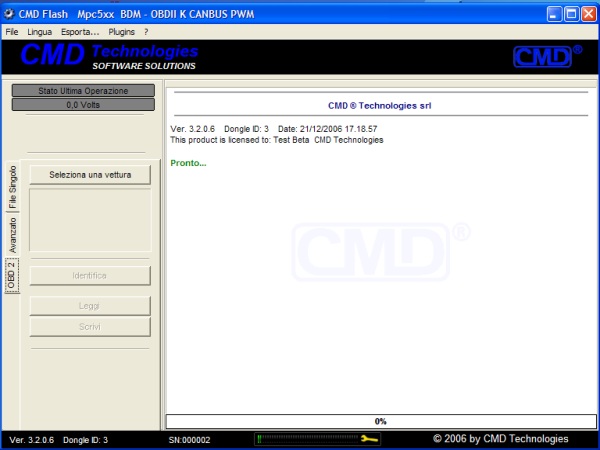
Task: Click the CMD registered logo in banner
Action: (547, 56)
